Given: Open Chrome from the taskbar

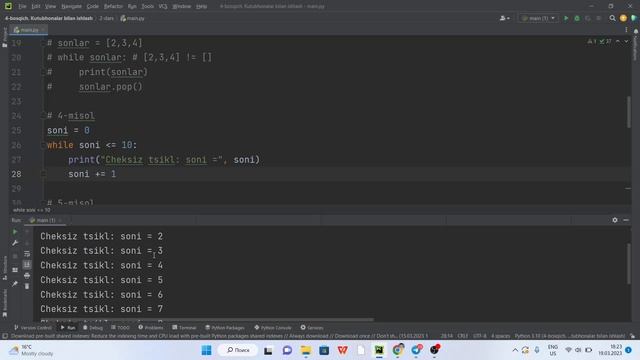Looking at the screenshot, I should [398, 350].
